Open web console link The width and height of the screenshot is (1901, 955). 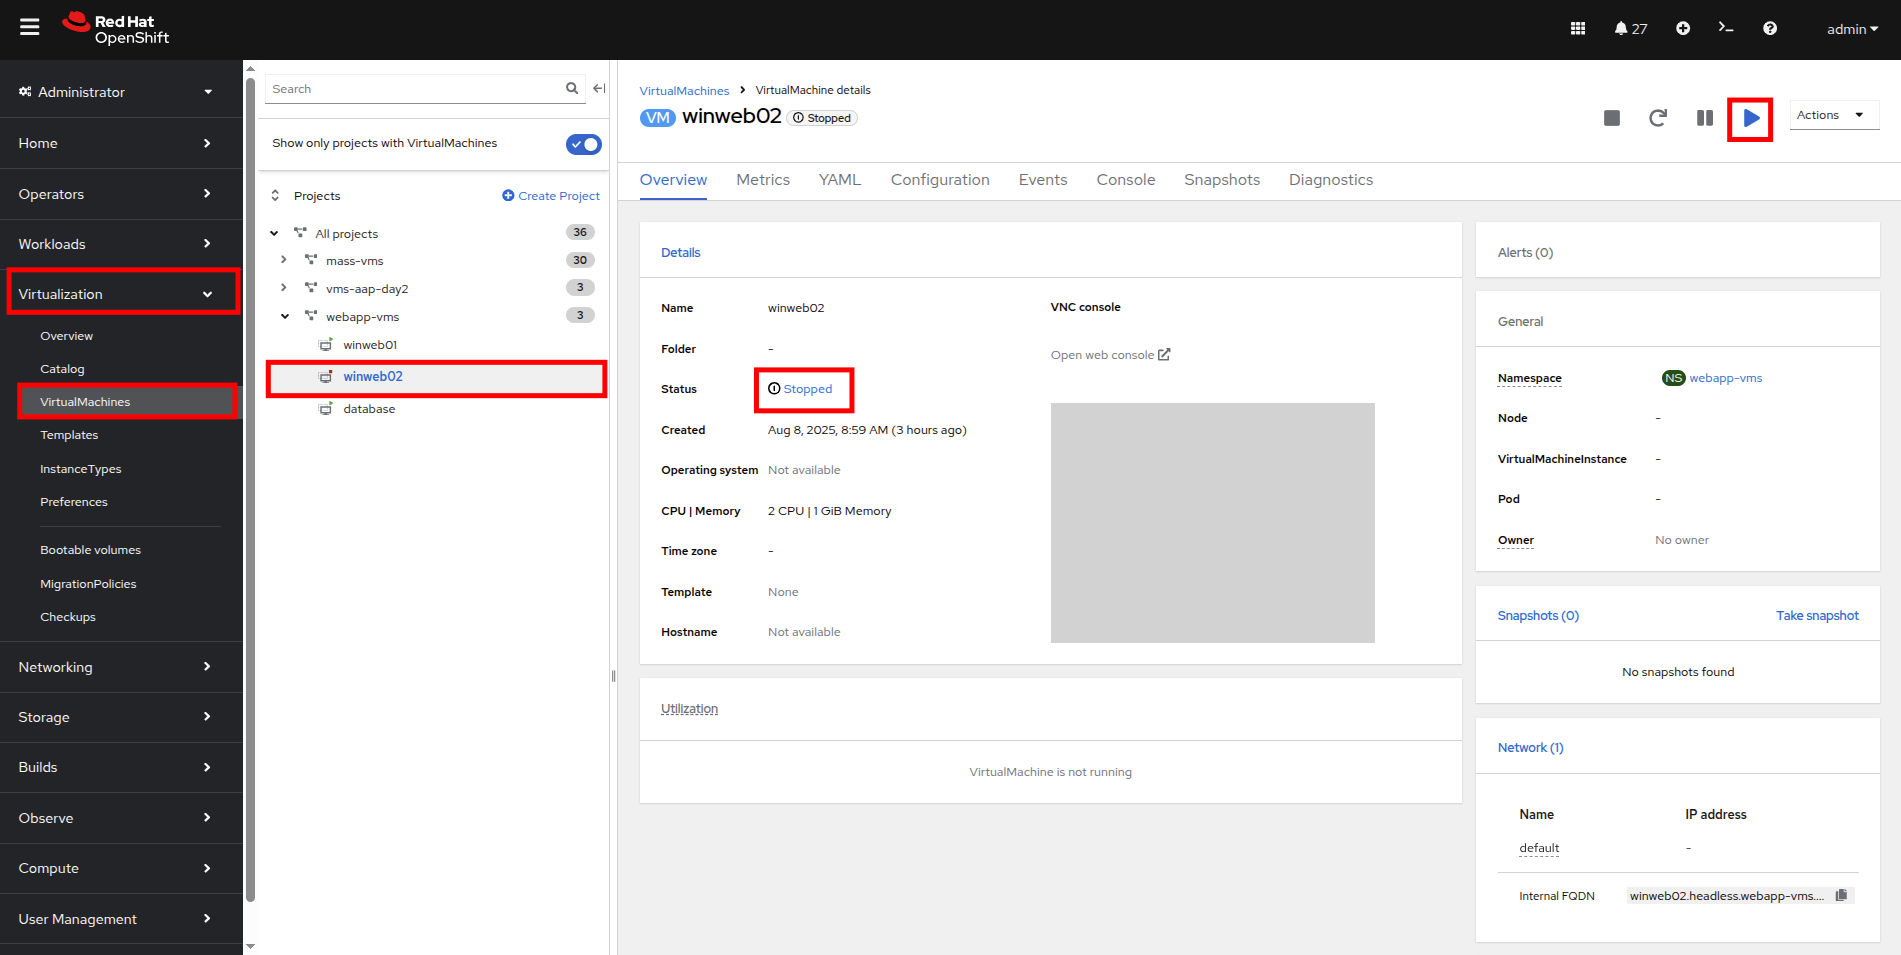[1110, 355]
